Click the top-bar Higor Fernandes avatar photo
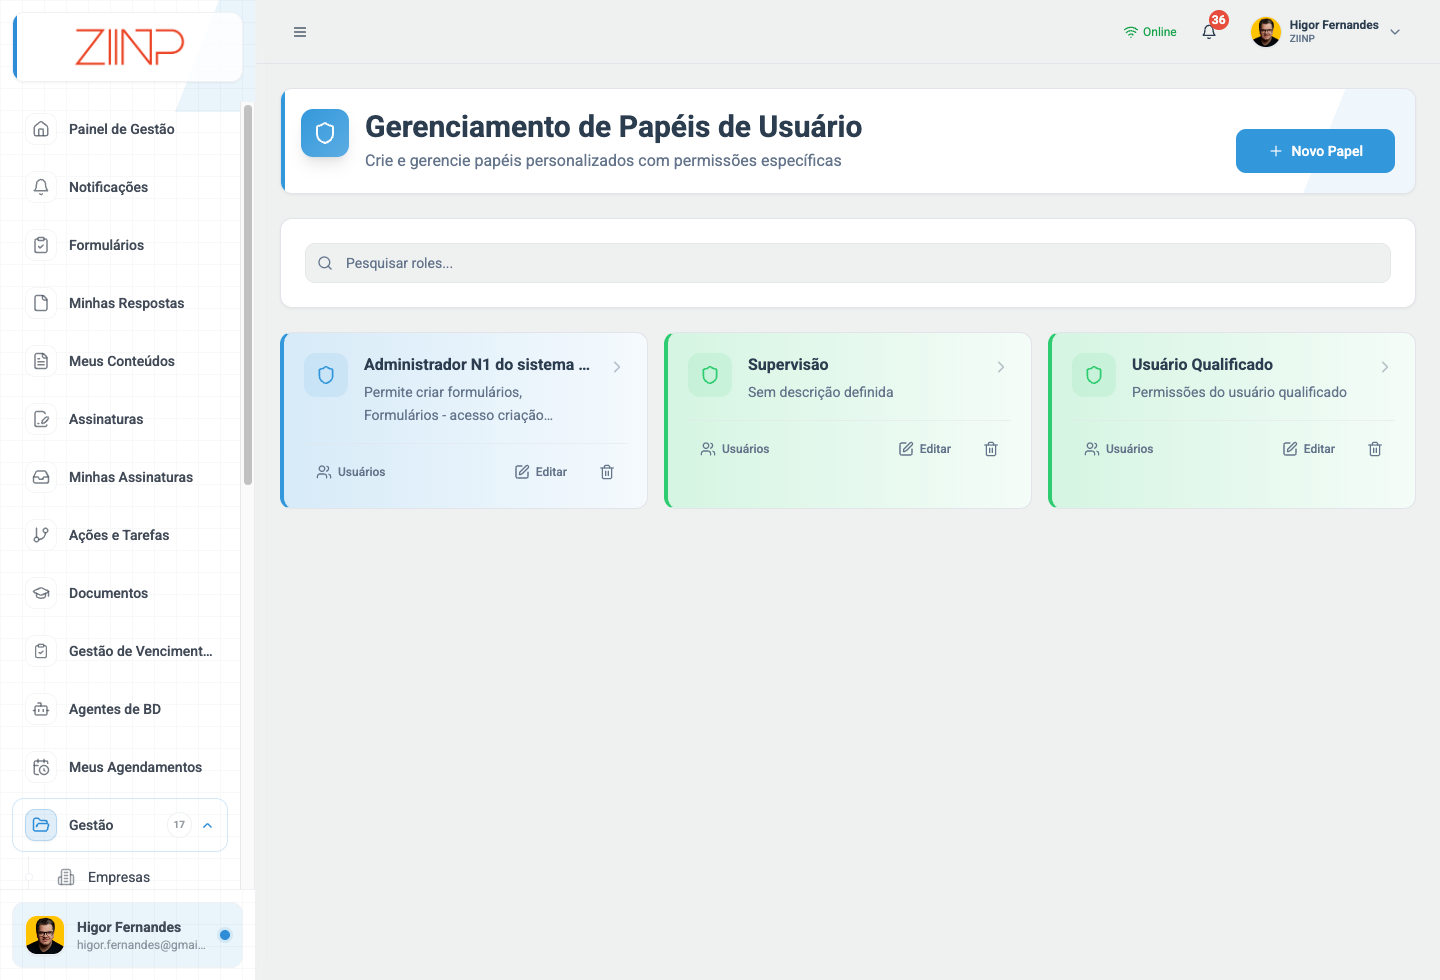 pyautogui.click(x=1266, y=32)
